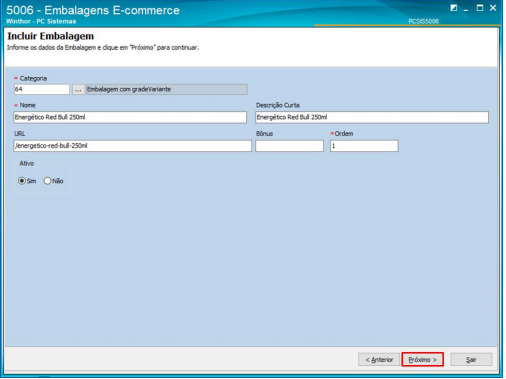Viewport: 506px width, 379px height.
Task: Click the Próximo button
Action: tap(422, 360)
